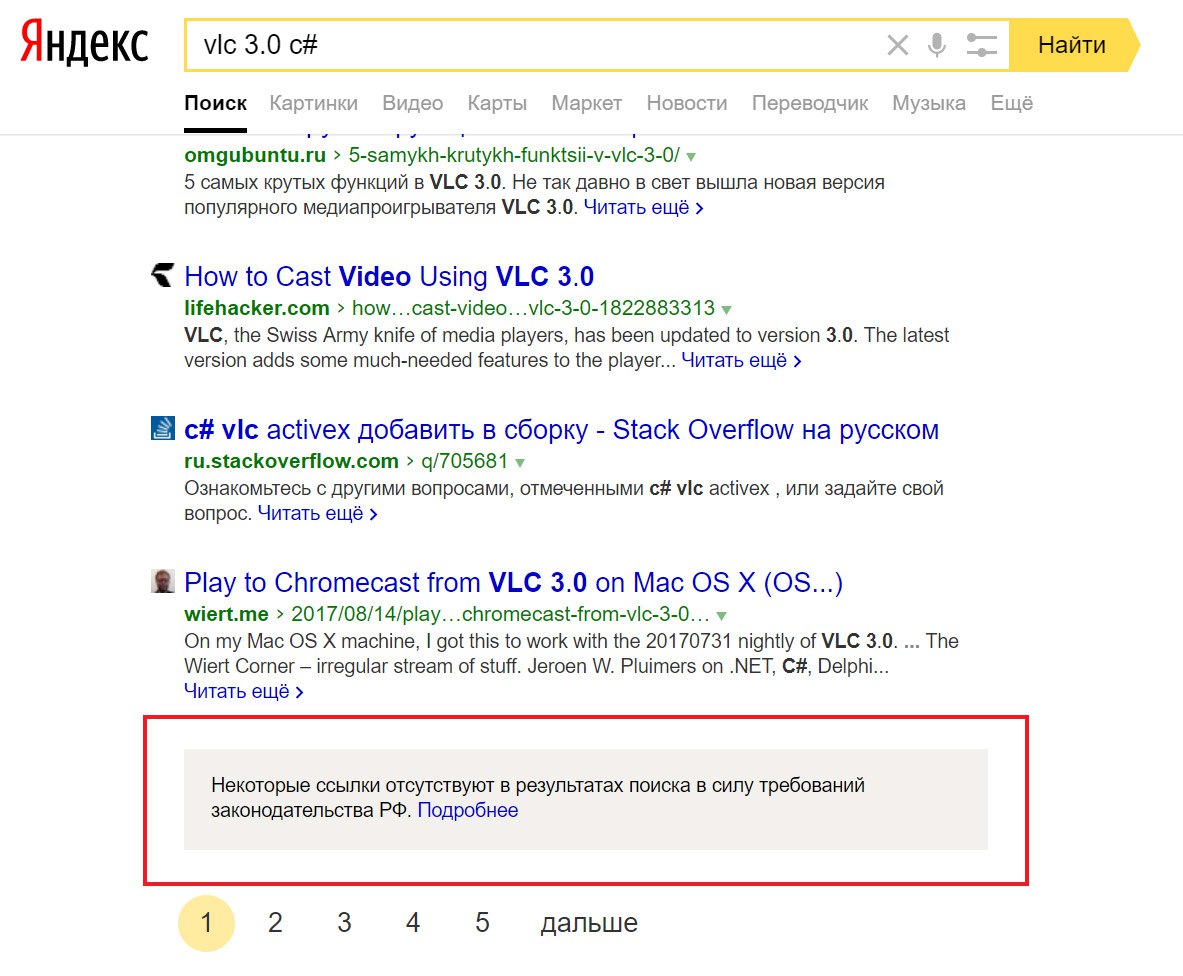Image resolution: width=1183 pixels, height=976 pixels.
Task: Expand the wiert.me result dropdown arrow
Action: pyautogui.click(x=722, y=615)
